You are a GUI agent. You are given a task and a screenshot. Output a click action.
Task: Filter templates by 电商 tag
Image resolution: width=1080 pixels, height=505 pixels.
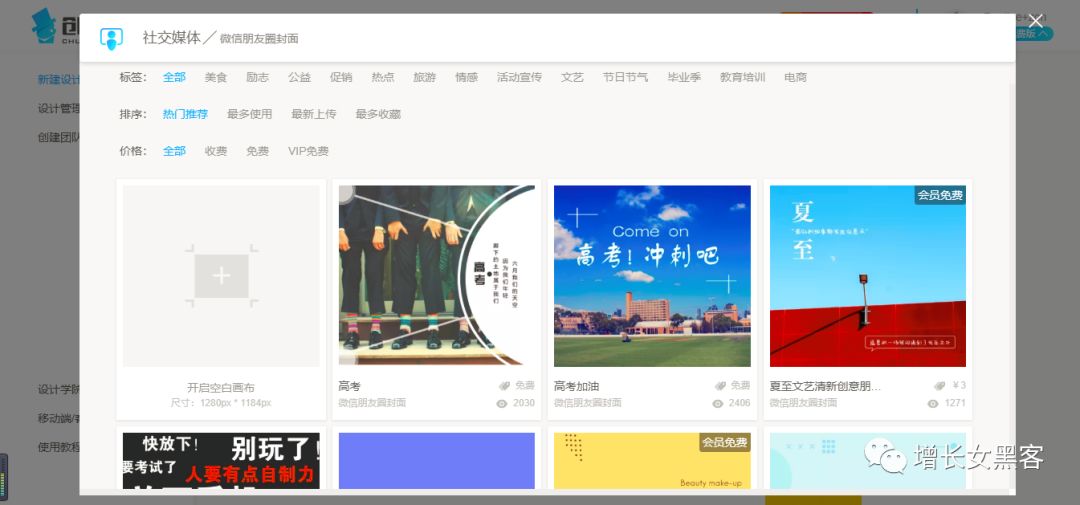796,77
